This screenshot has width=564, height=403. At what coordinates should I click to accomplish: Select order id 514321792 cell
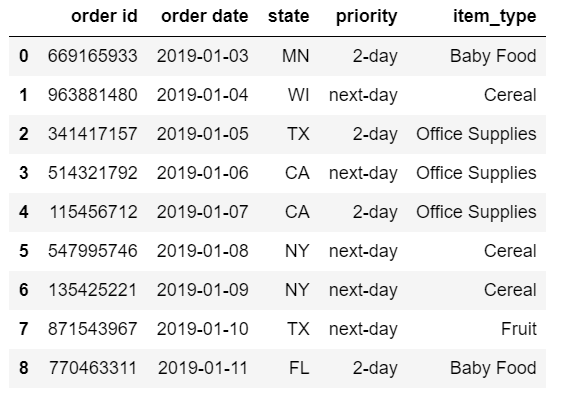93,173
